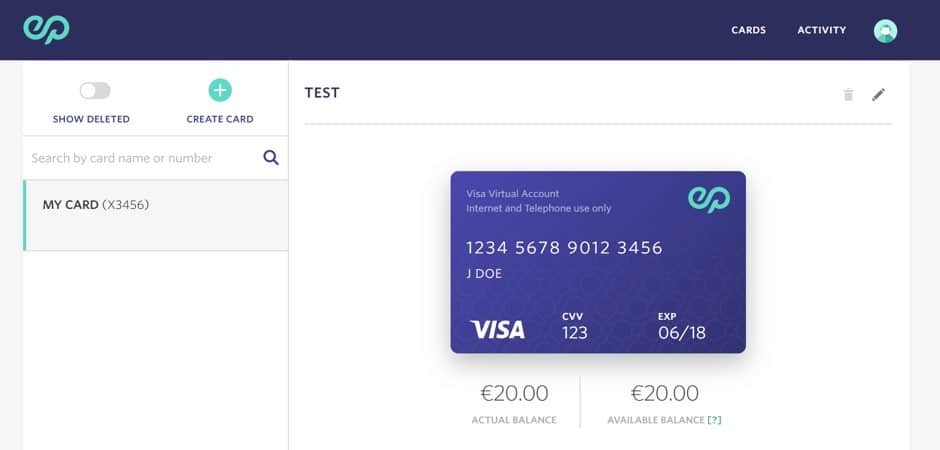Click the pencil icon to edit card
Image resolution: width=940 pixels, height=450 pixels.
[878, 95]
